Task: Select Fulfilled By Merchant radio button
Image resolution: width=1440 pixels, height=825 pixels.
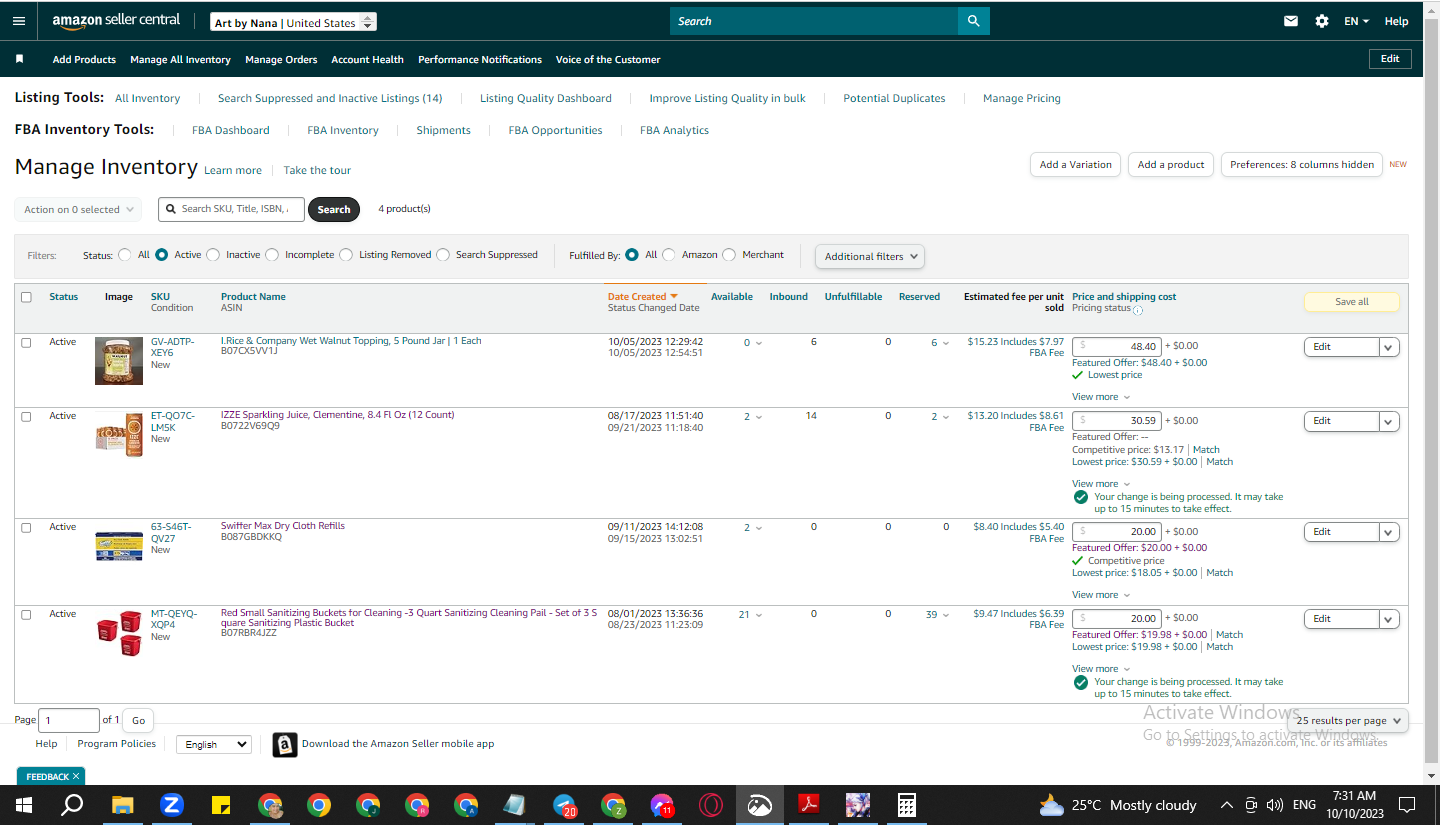Action: point(729,255)
